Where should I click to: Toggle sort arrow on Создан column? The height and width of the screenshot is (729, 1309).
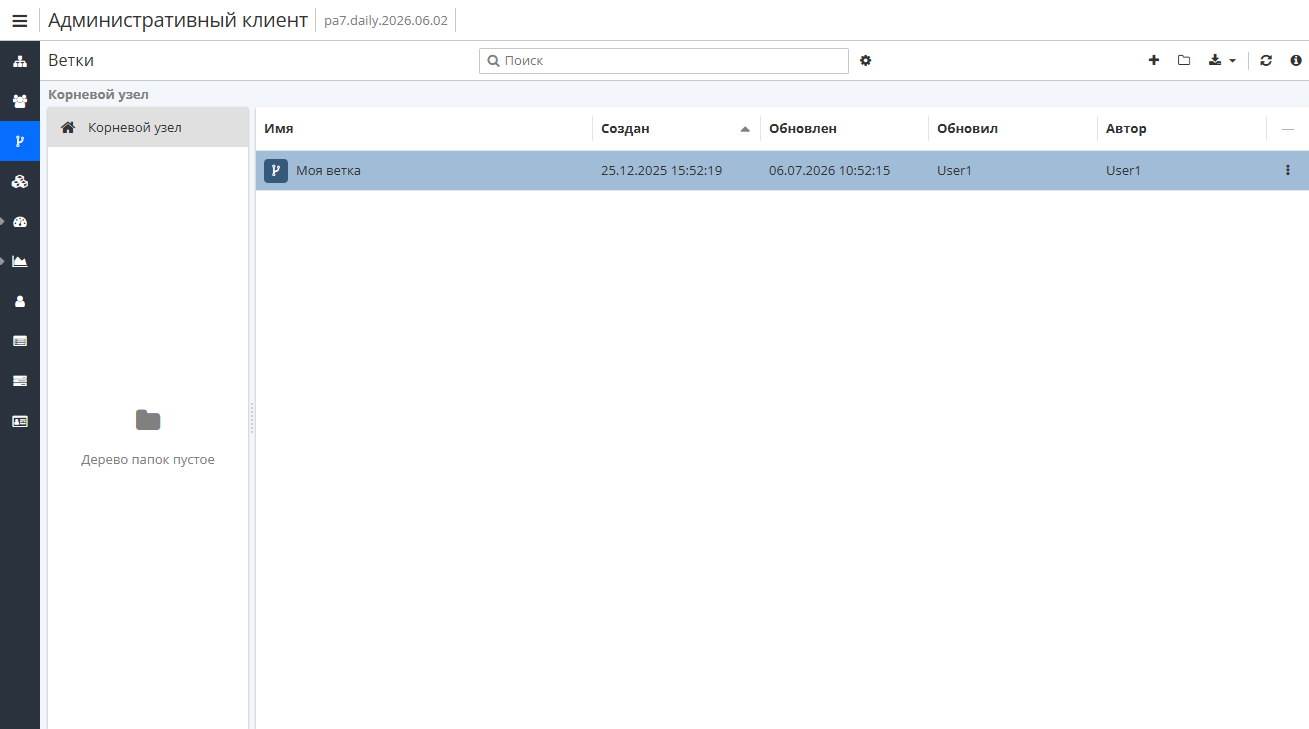coord(744,129)
